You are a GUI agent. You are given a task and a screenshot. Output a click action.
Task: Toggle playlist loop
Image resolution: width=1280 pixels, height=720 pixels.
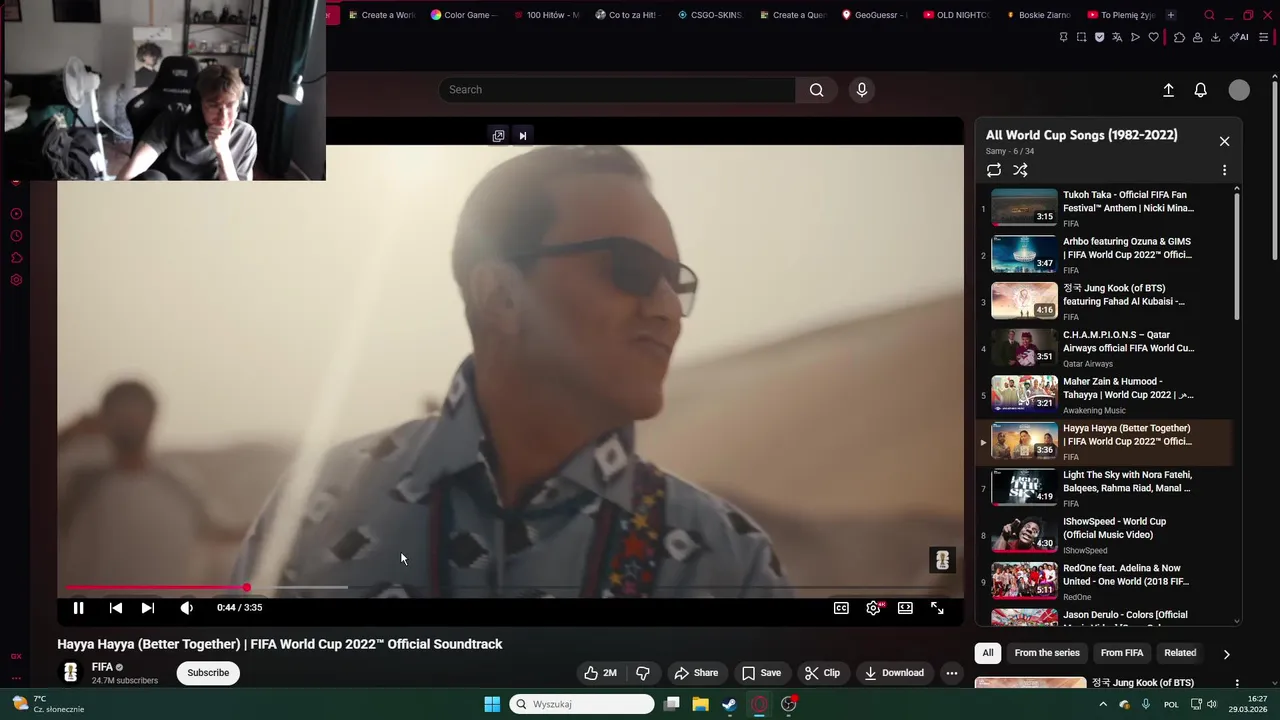[993, 171]
